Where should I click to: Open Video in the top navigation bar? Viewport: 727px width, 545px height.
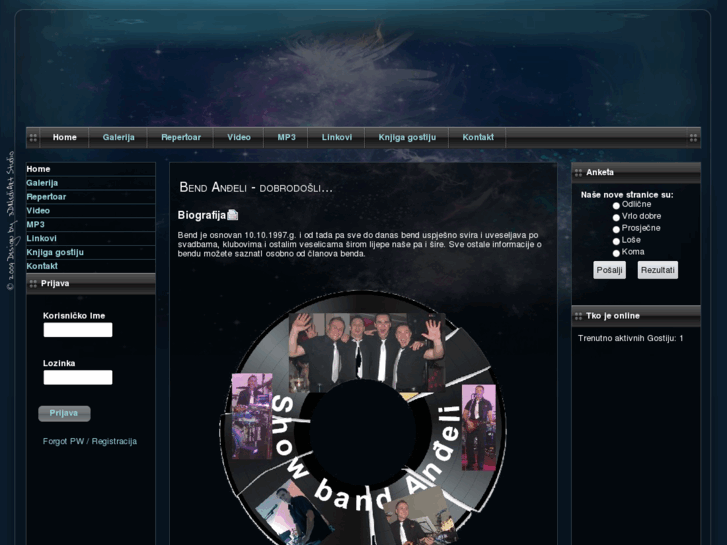click(x=239, y=137)
